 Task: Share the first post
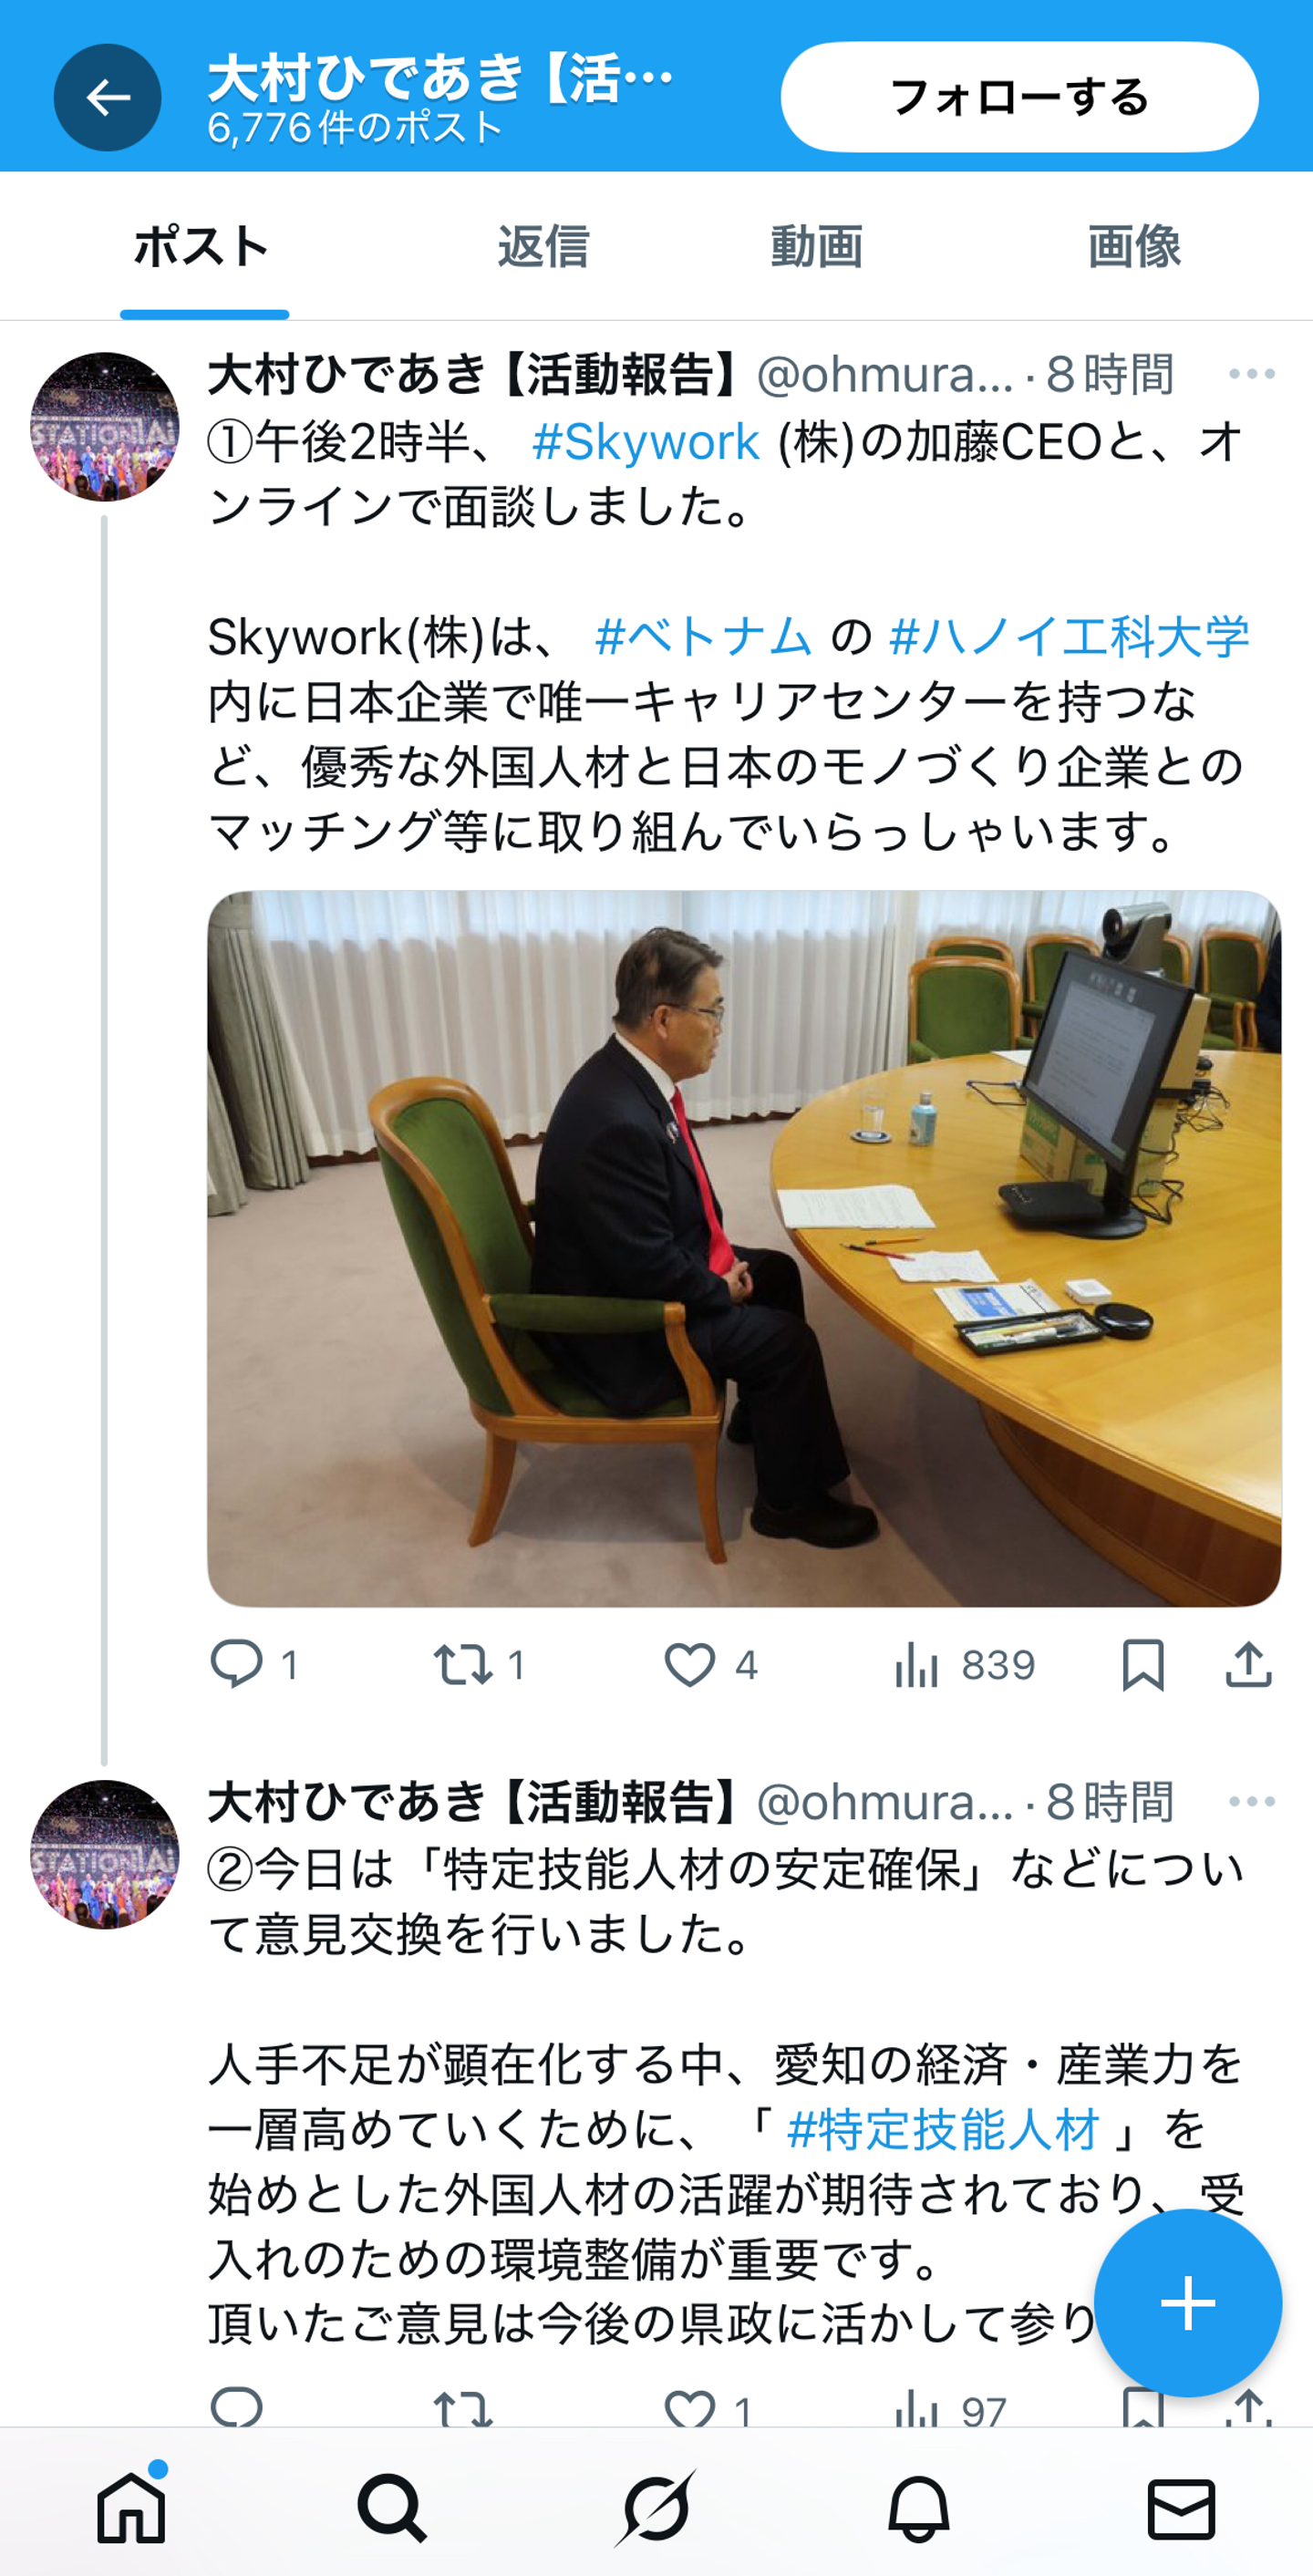[x=1248, y=1665]
